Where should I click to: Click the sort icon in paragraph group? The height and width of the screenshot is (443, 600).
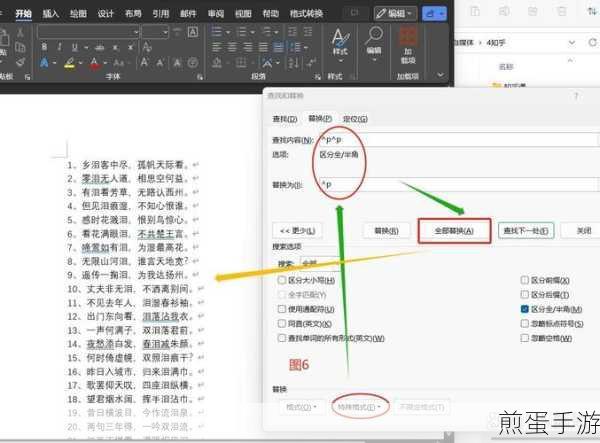tap(293, 63)
